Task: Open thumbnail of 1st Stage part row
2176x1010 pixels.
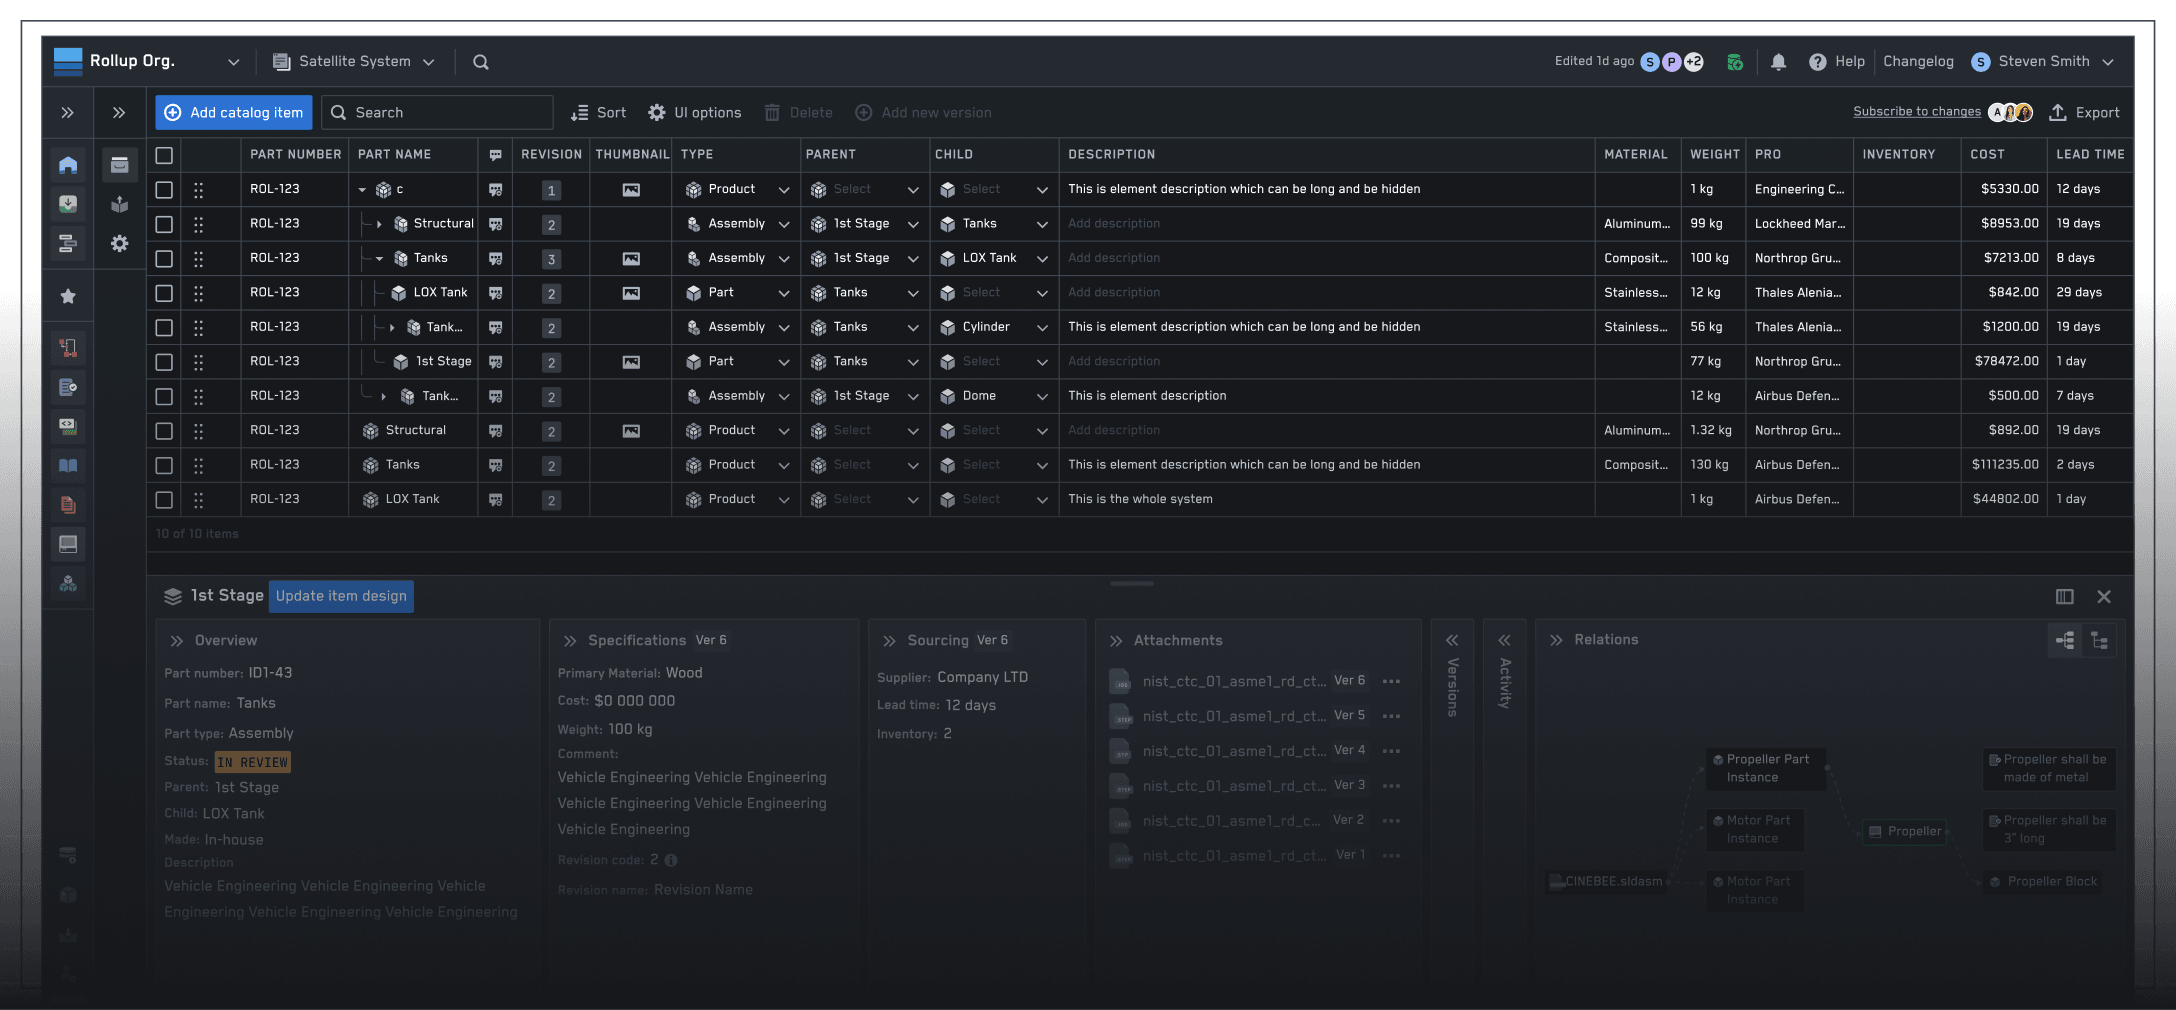Action: 631,362
